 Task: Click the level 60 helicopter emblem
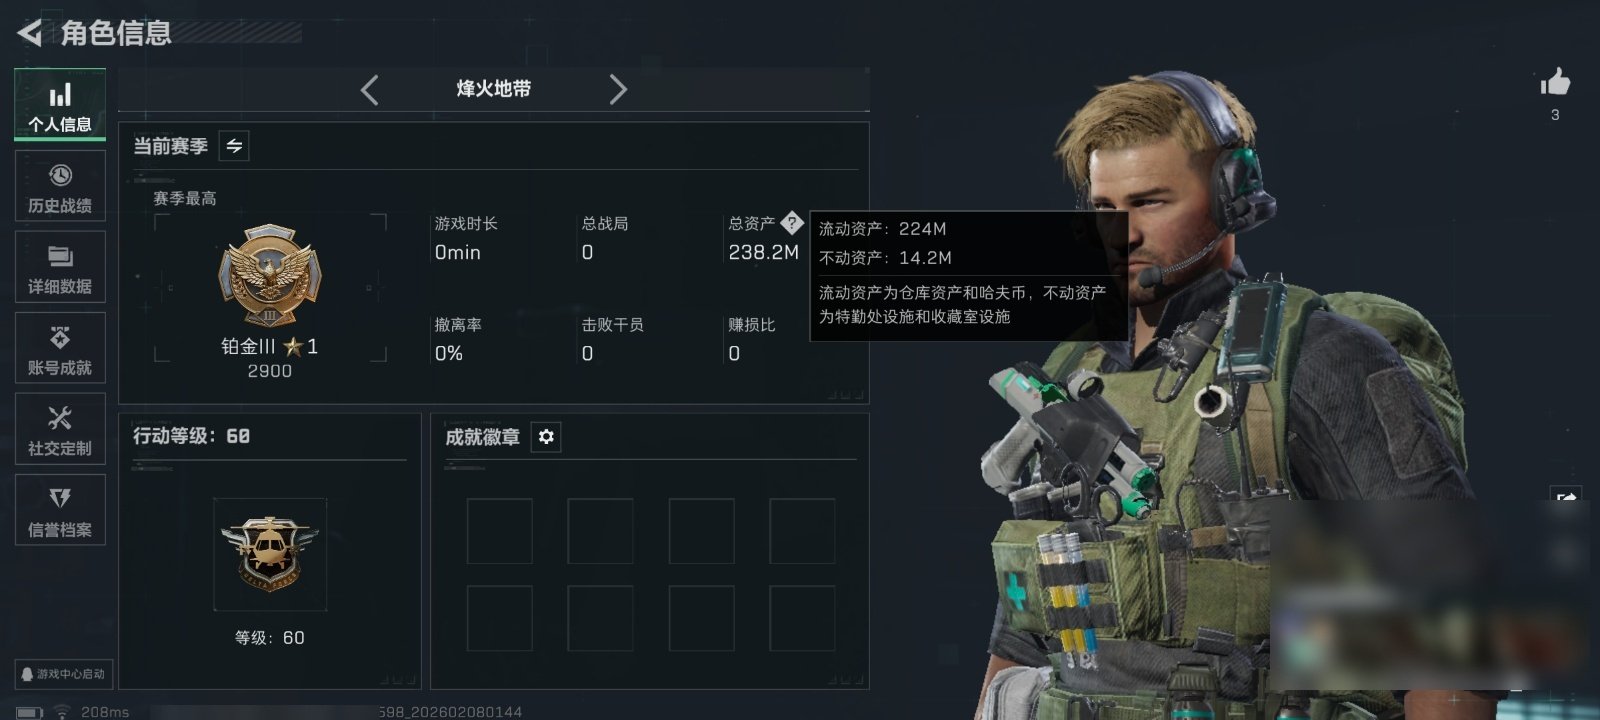tap(270, 554)
